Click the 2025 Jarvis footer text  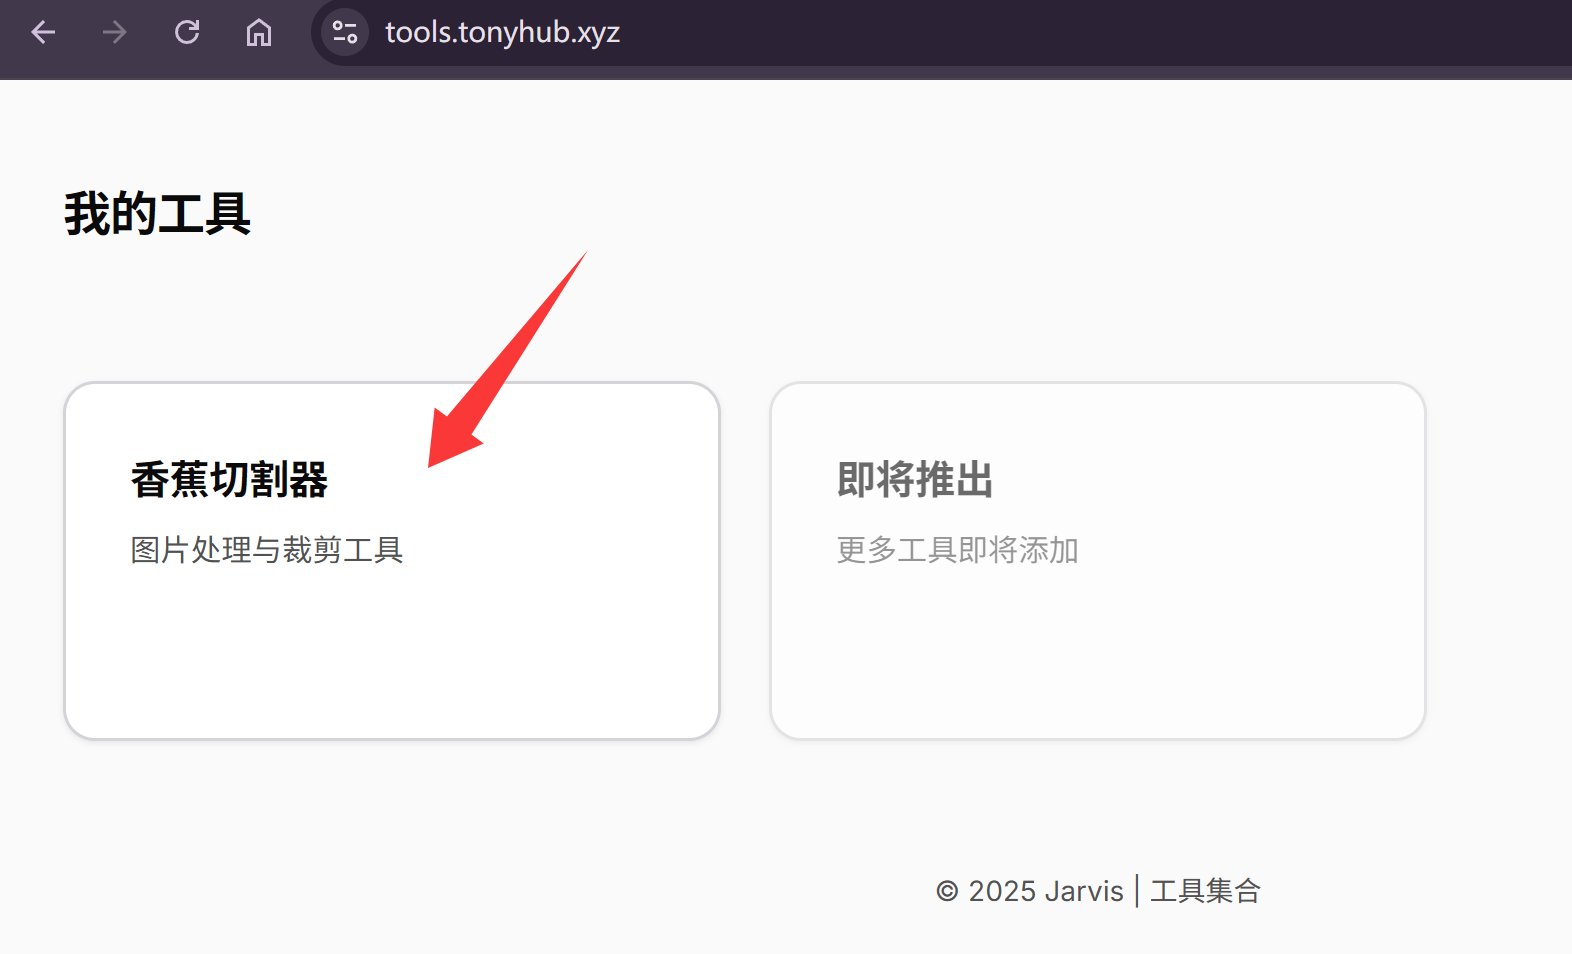click(x=1045, y=891)
